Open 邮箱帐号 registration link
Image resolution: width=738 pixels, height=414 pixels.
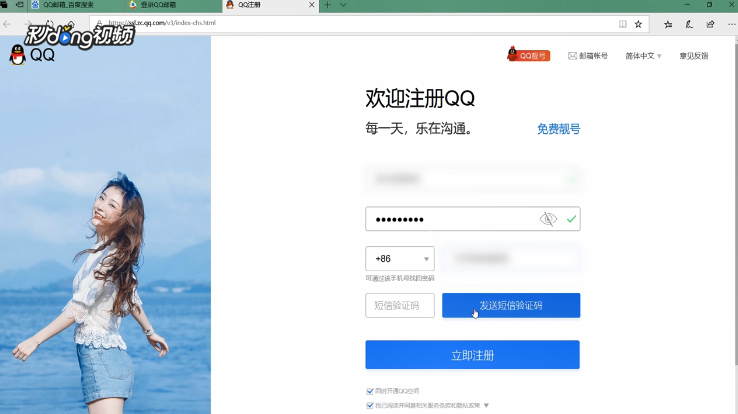tap(588, 56)
